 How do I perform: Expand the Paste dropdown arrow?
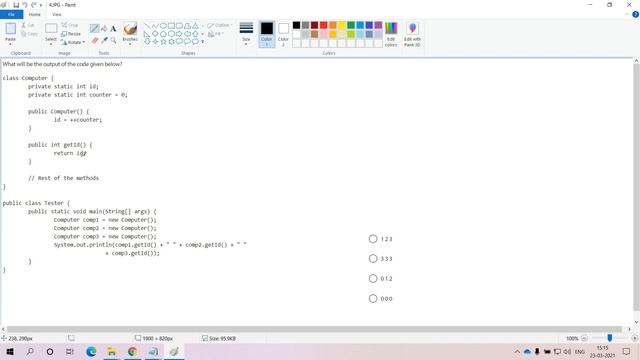10,44
